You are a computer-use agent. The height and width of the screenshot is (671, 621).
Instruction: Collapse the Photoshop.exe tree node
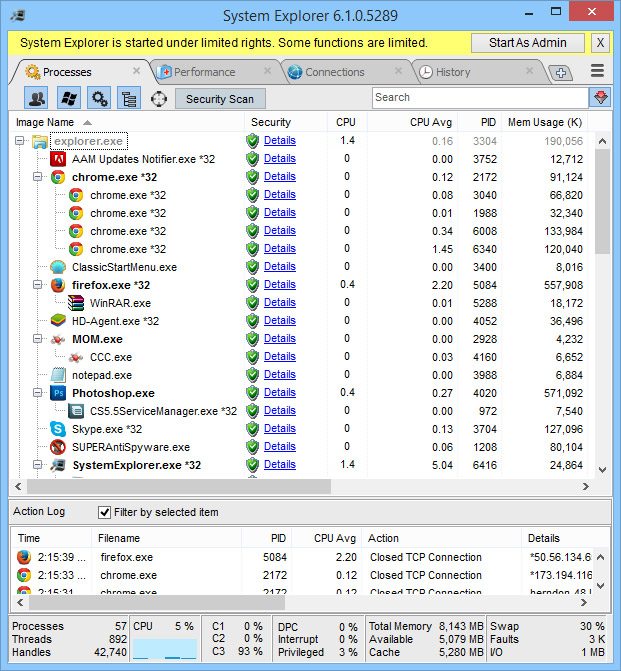pos(38,392)
